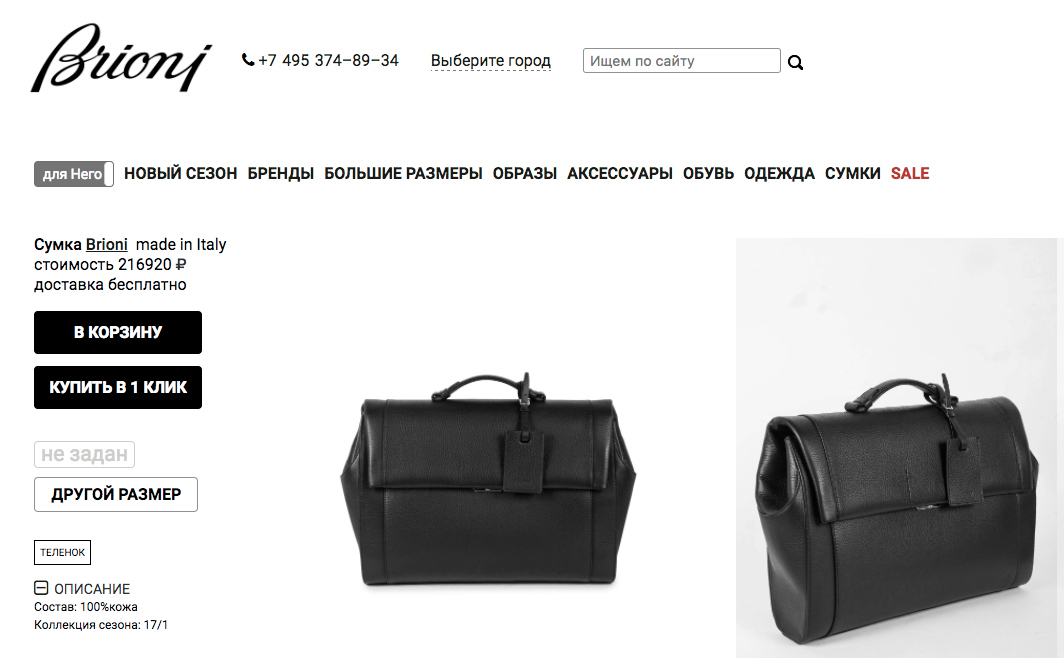Choose 'ДРУГОЙ РАЗМЕР' button
Viewport: 1064px width, 658px height.
point(116,495)
